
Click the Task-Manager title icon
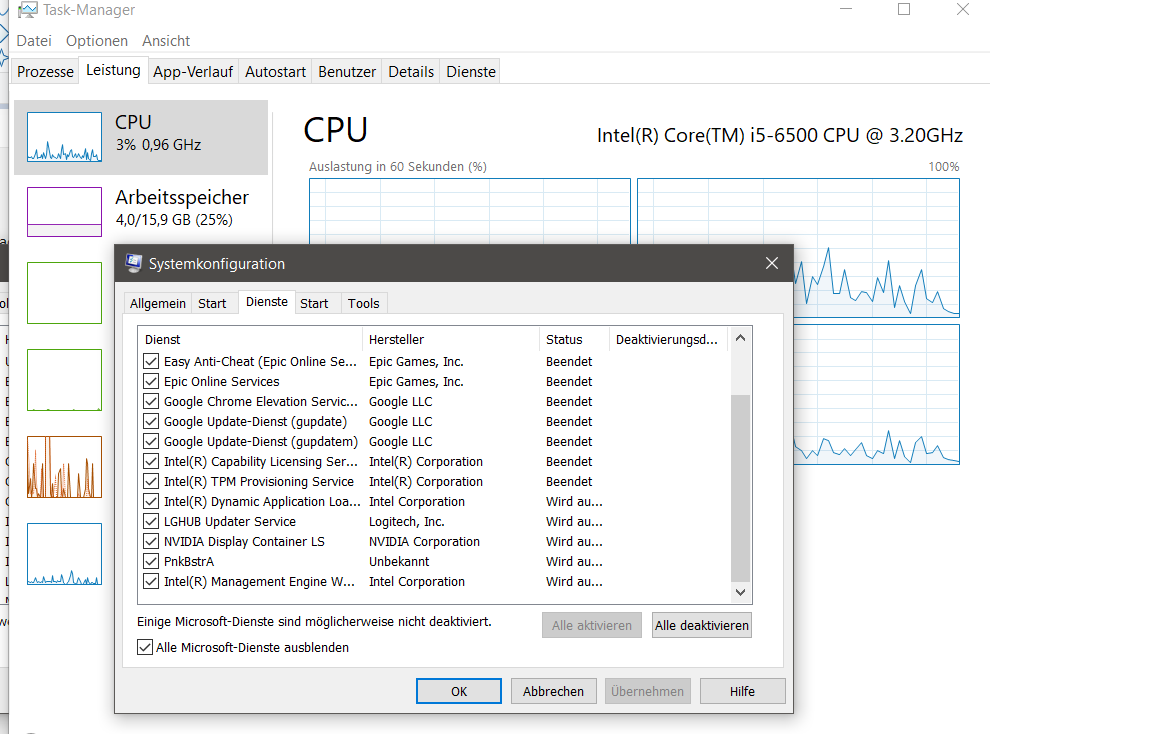[x=27, y=10]
